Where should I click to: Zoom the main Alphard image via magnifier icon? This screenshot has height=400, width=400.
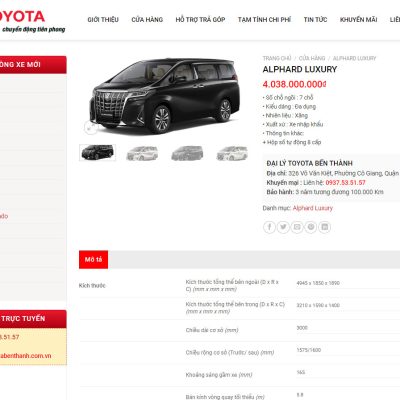(x=91, y=128)
